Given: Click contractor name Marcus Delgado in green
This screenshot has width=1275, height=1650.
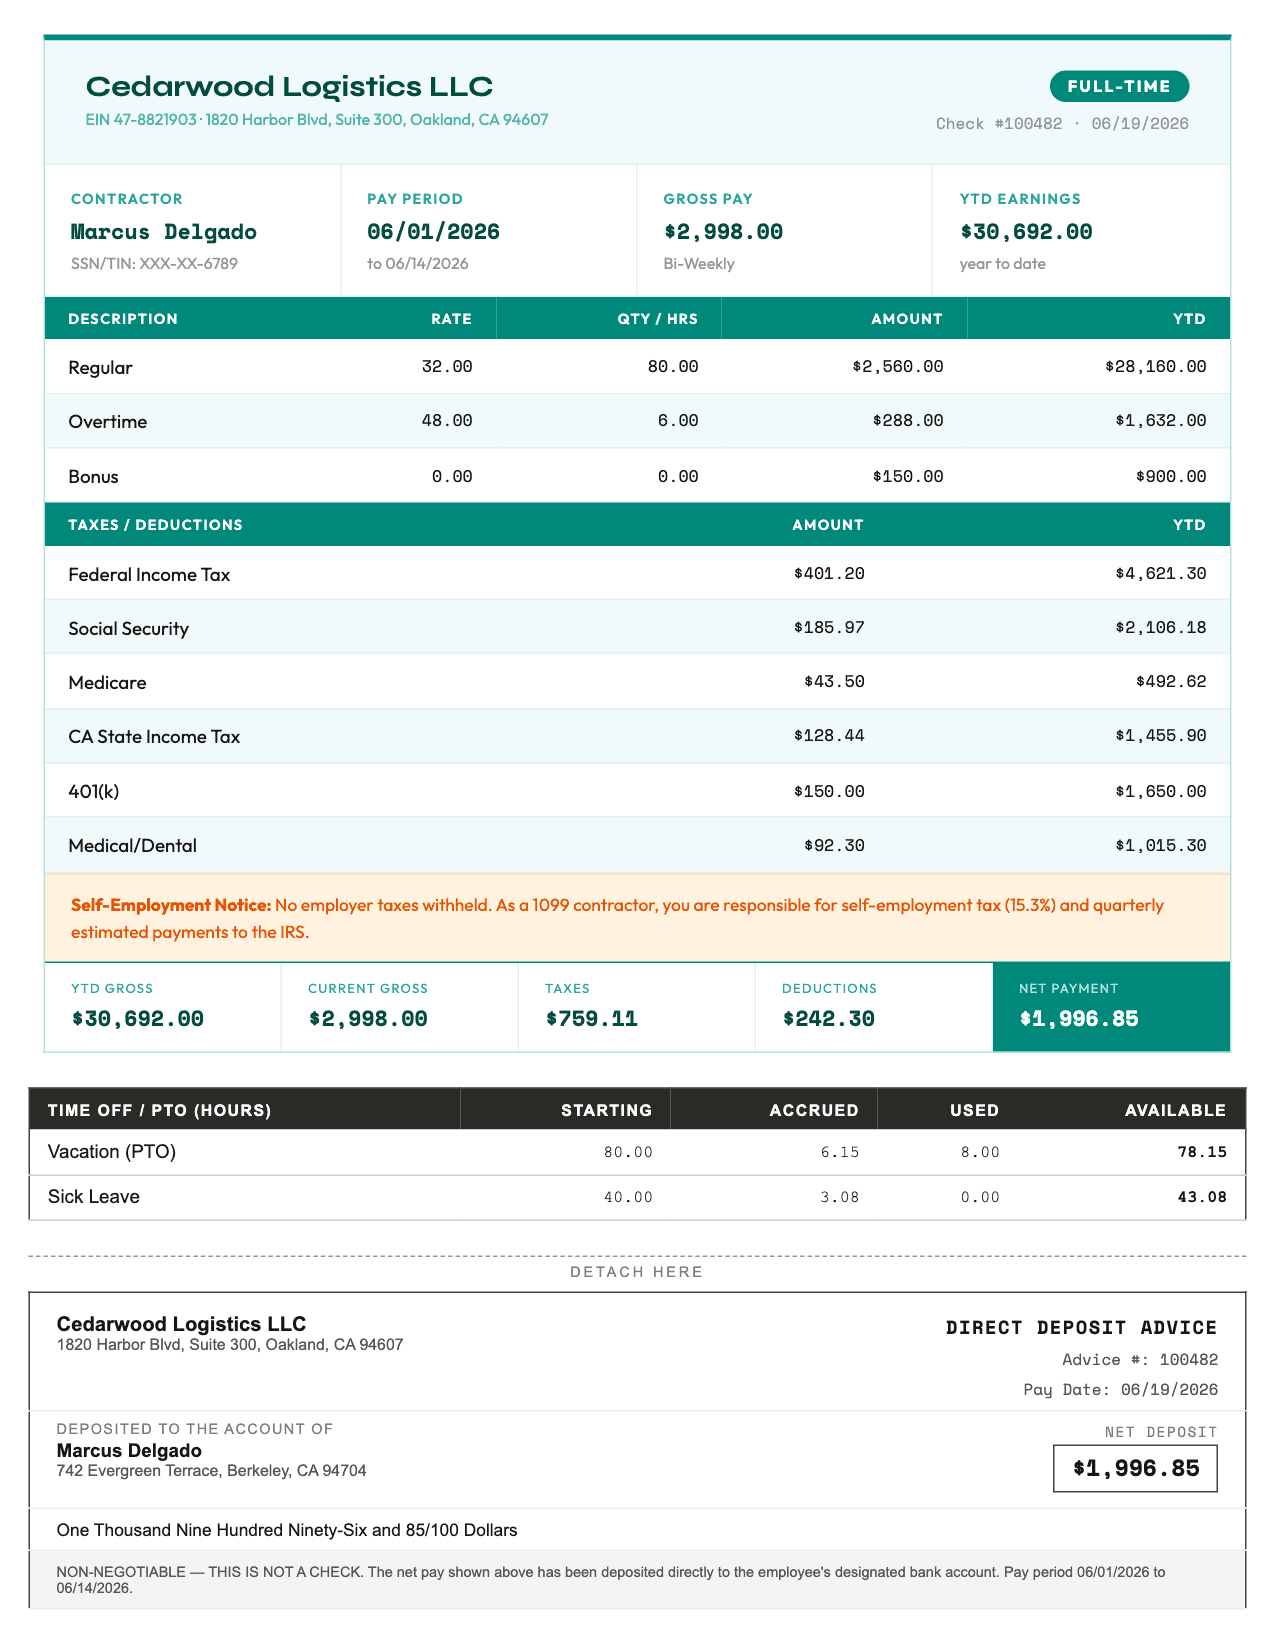Looking at the screenshot, I should coord(164,232).
